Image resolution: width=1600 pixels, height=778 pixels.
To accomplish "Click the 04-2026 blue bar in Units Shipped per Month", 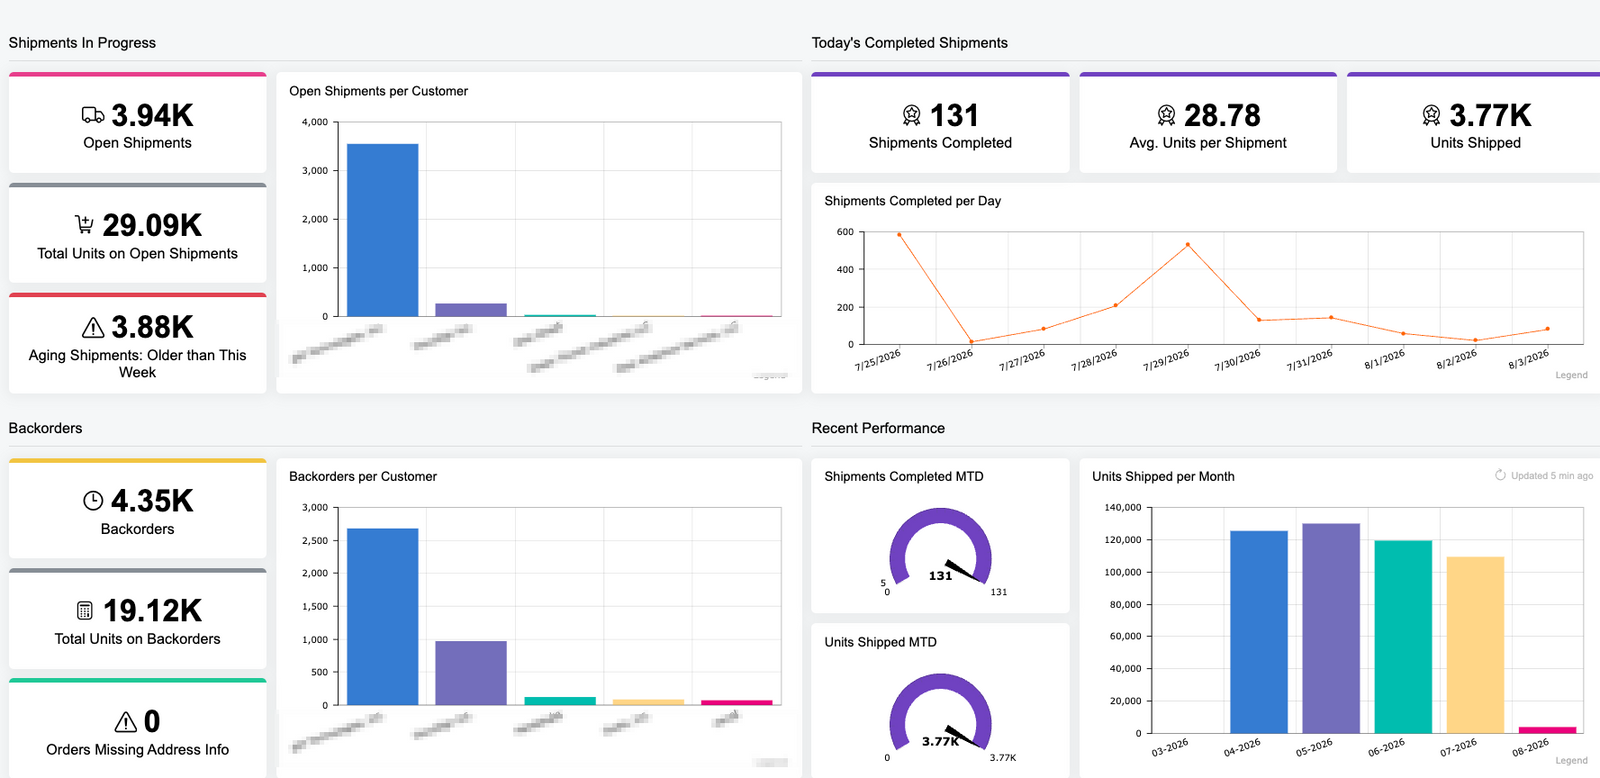I will point(1259,632).
